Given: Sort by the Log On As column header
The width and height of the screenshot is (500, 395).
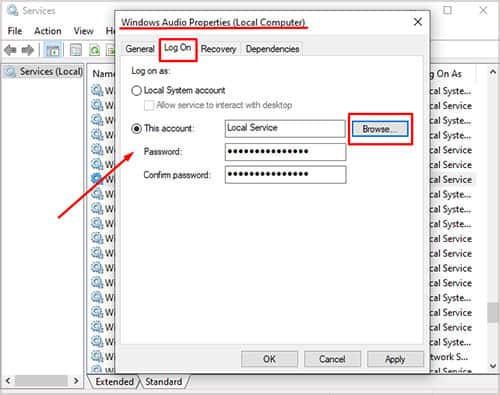Looking at the screenshot, I should (453, 74).
